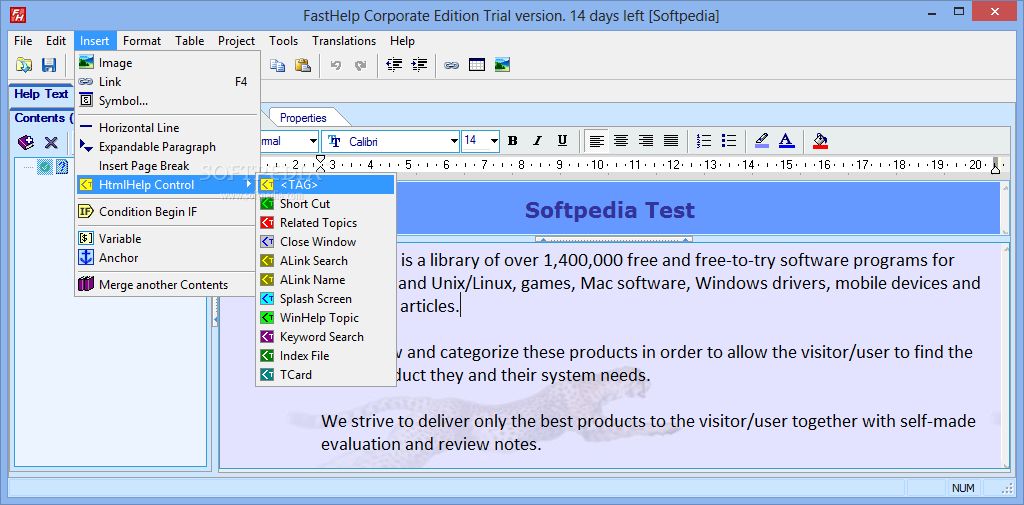Click the save floppy disk icon
The height and width of the screenshot is (505, 1024).
[49, 65]
